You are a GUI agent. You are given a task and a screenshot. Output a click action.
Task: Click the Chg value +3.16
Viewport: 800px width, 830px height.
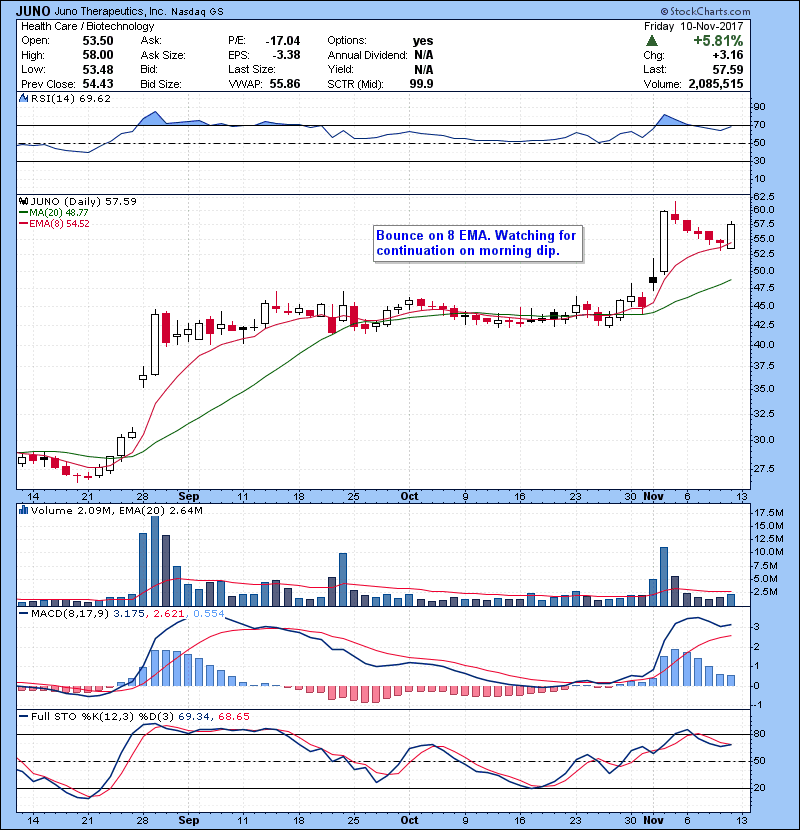727,55
